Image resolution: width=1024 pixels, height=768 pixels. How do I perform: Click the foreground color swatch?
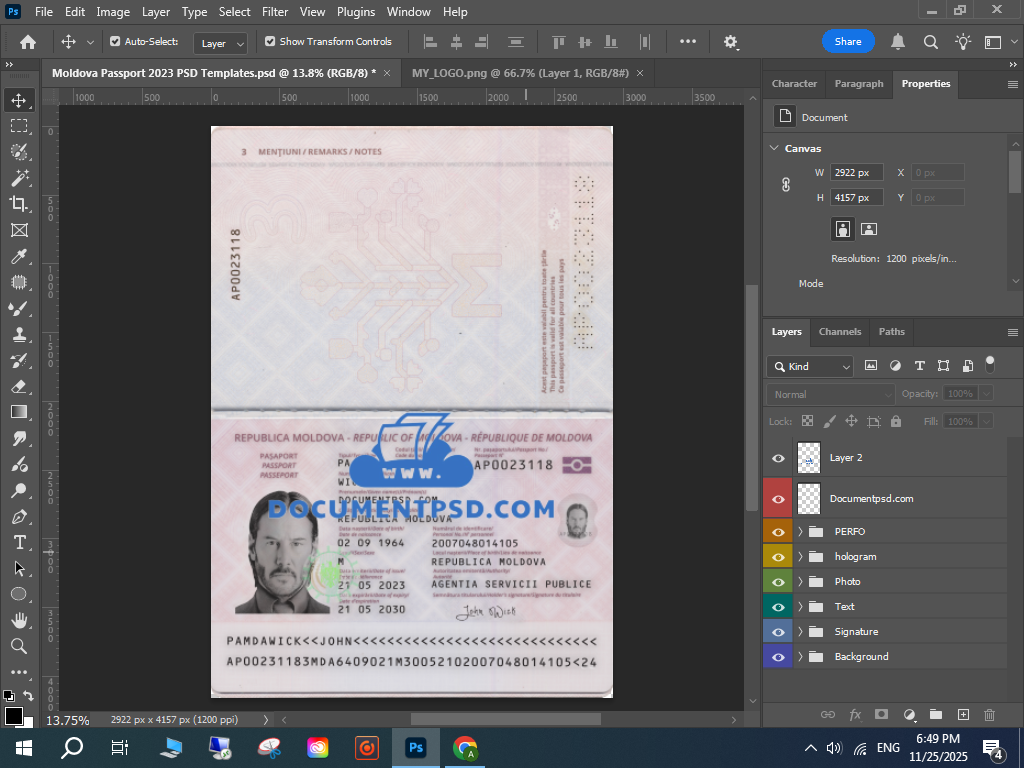[14, 715]
